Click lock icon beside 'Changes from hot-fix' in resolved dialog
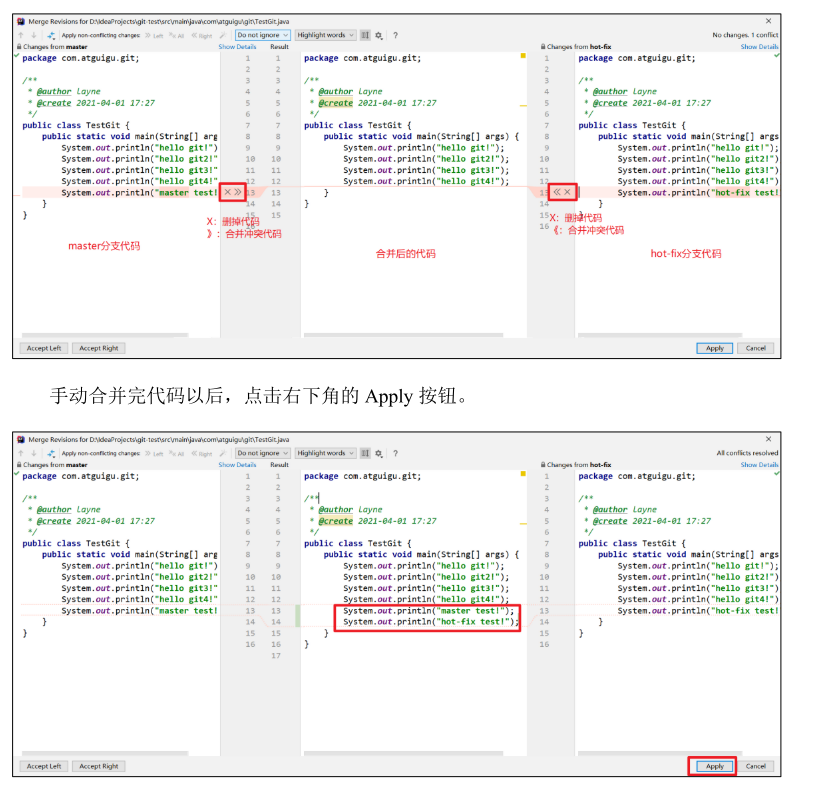Image resolution: width=824 pixels, height=792 pixels. (x=543, y=465)
